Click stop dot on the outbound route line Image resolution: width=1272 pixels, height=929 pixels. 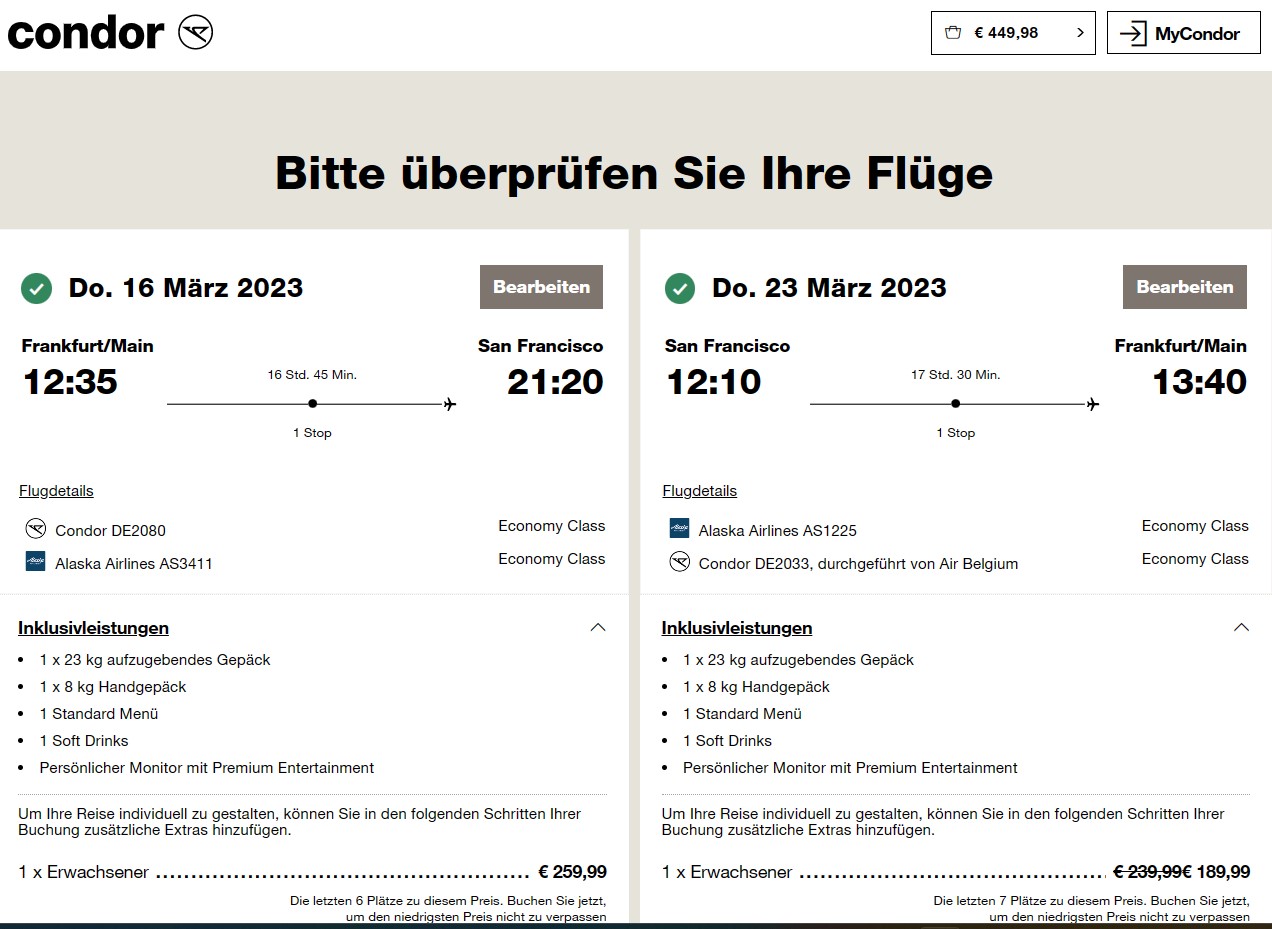[x=313, y=404]
